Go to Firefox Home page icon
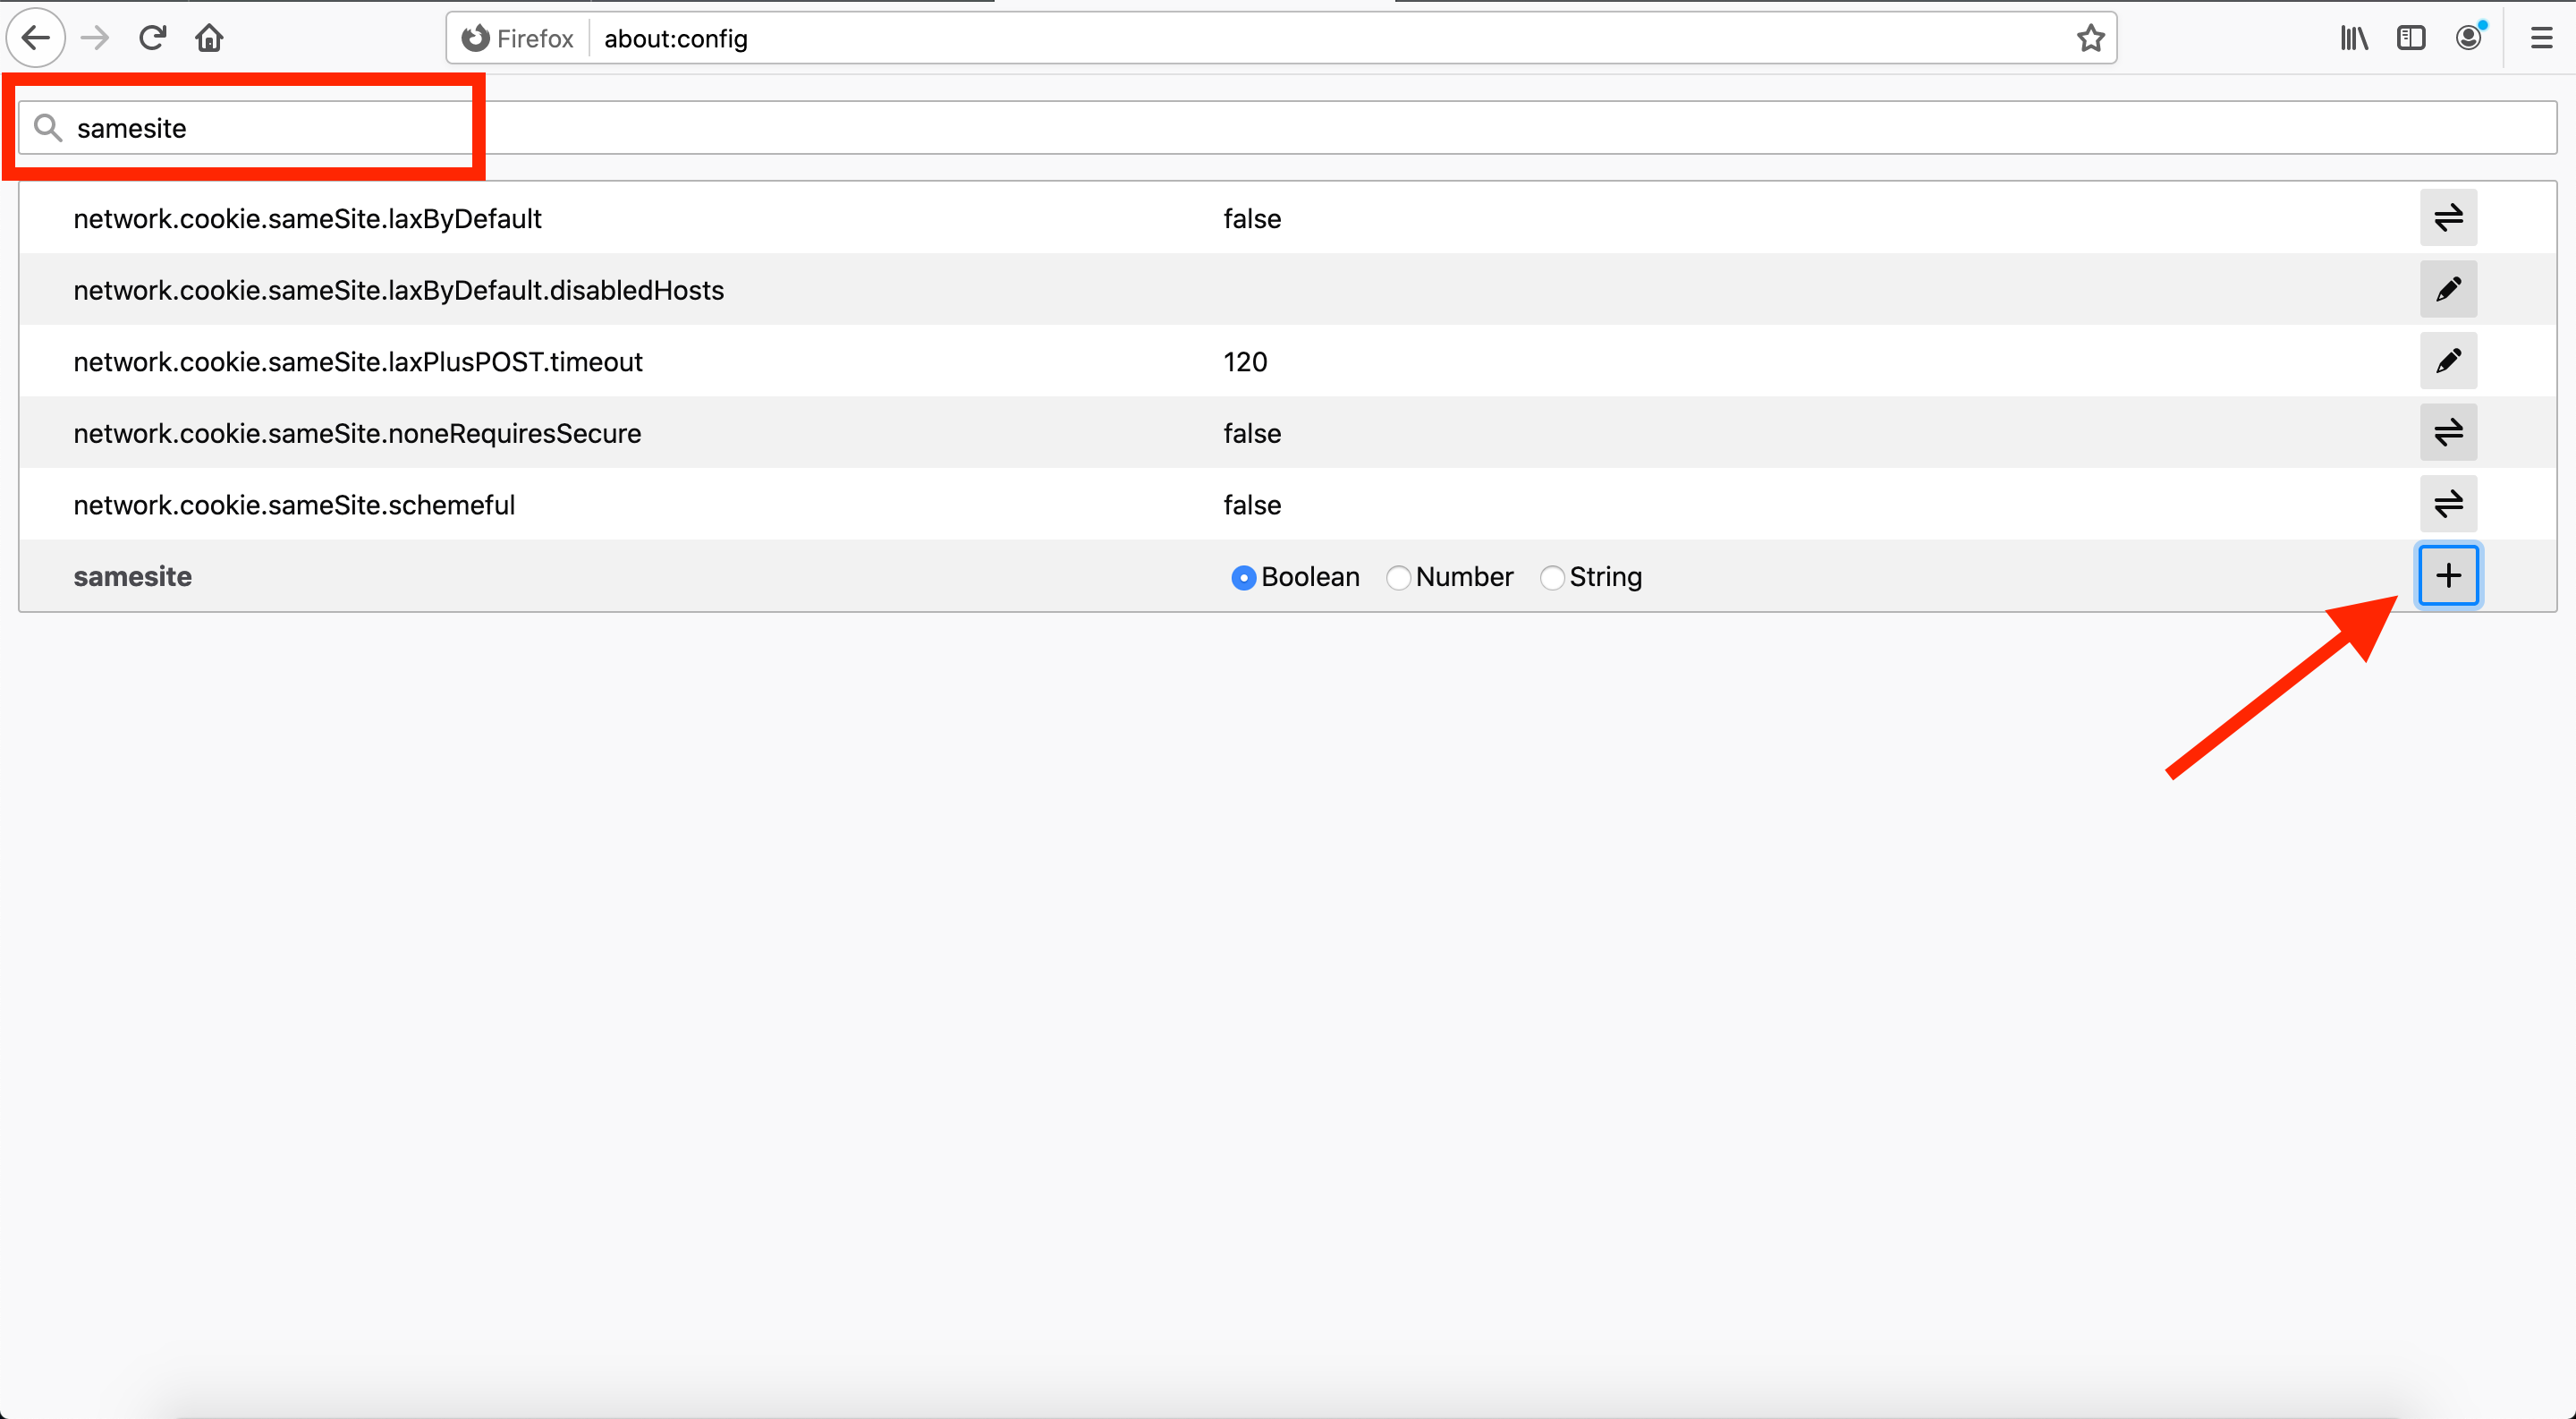Image resolution: width=2576 pixels, height=1419 pixels. pos(209,38)
